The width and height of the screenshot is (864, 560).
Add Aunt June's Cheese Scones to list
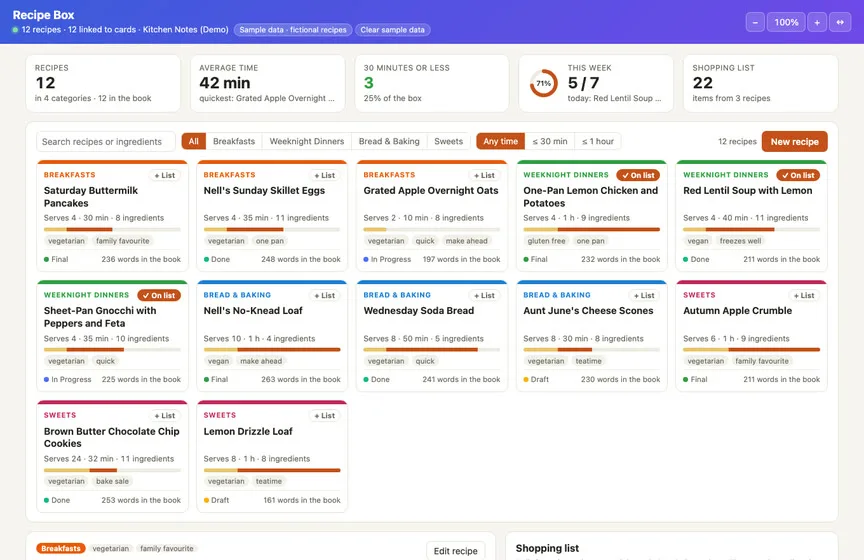pos(644,295)
